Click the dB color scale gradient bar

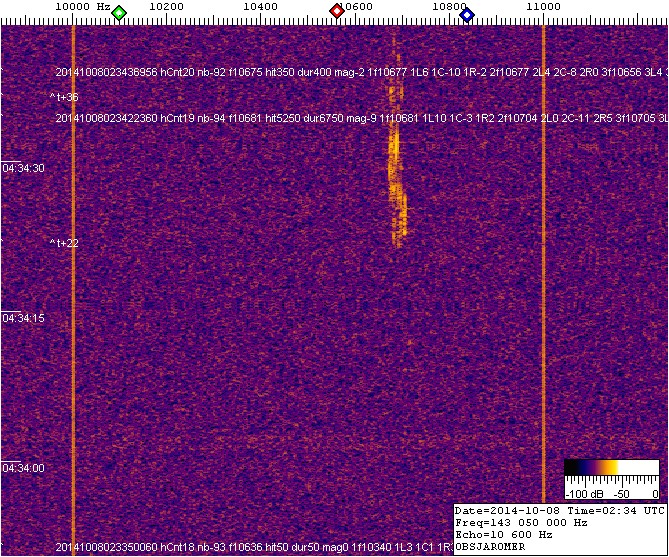coord(611,467)
